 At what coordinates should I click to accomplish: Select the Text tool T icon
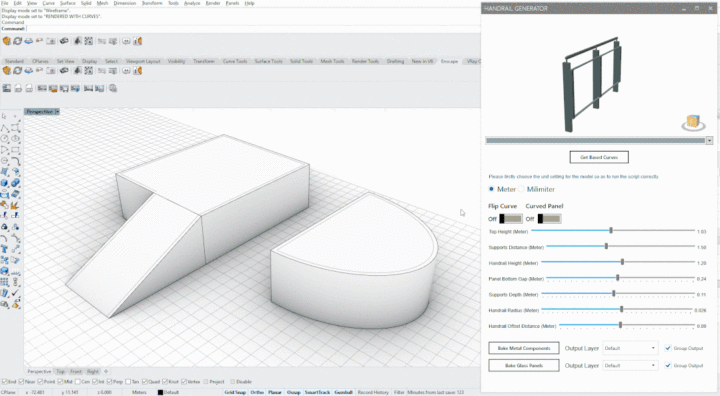tap(5, 249)
